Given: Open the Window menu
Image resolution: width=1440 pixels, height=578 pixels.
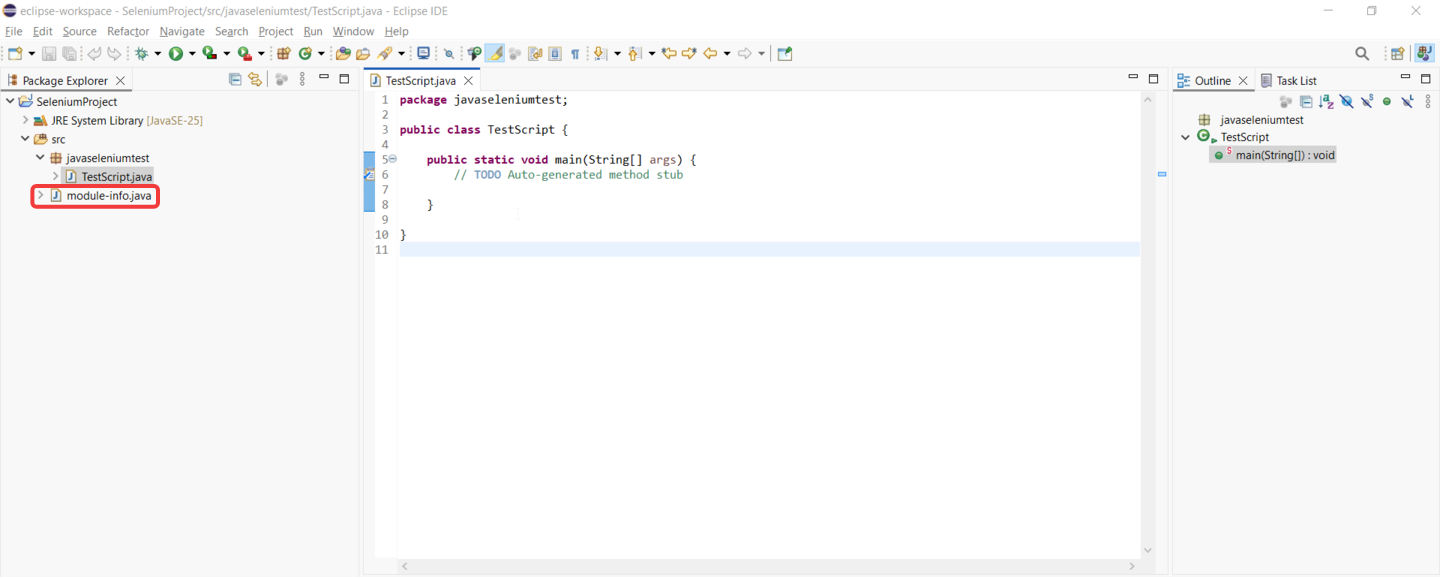Looking at the screenshot, I should (x=353, y=32).
